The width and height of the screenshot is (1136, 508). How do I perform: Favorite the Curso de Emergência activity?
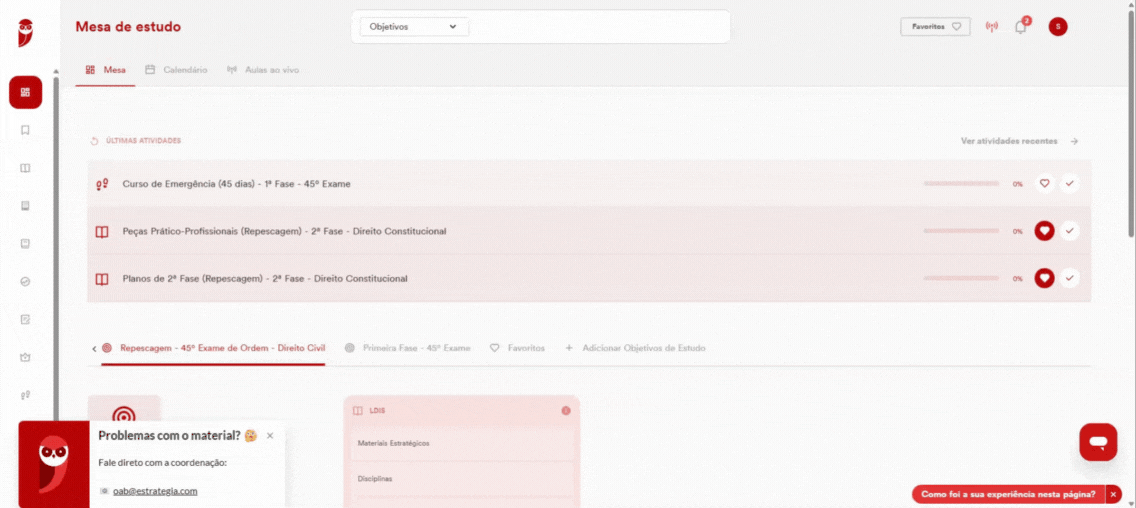(1044, 184)
